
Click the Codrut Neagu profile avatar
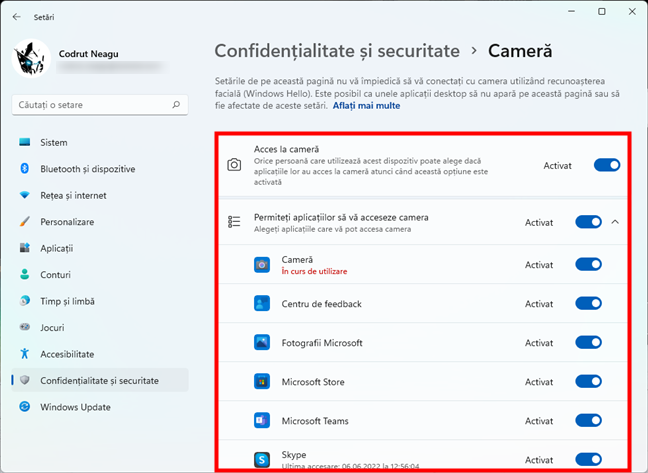(x=31, y=59)
